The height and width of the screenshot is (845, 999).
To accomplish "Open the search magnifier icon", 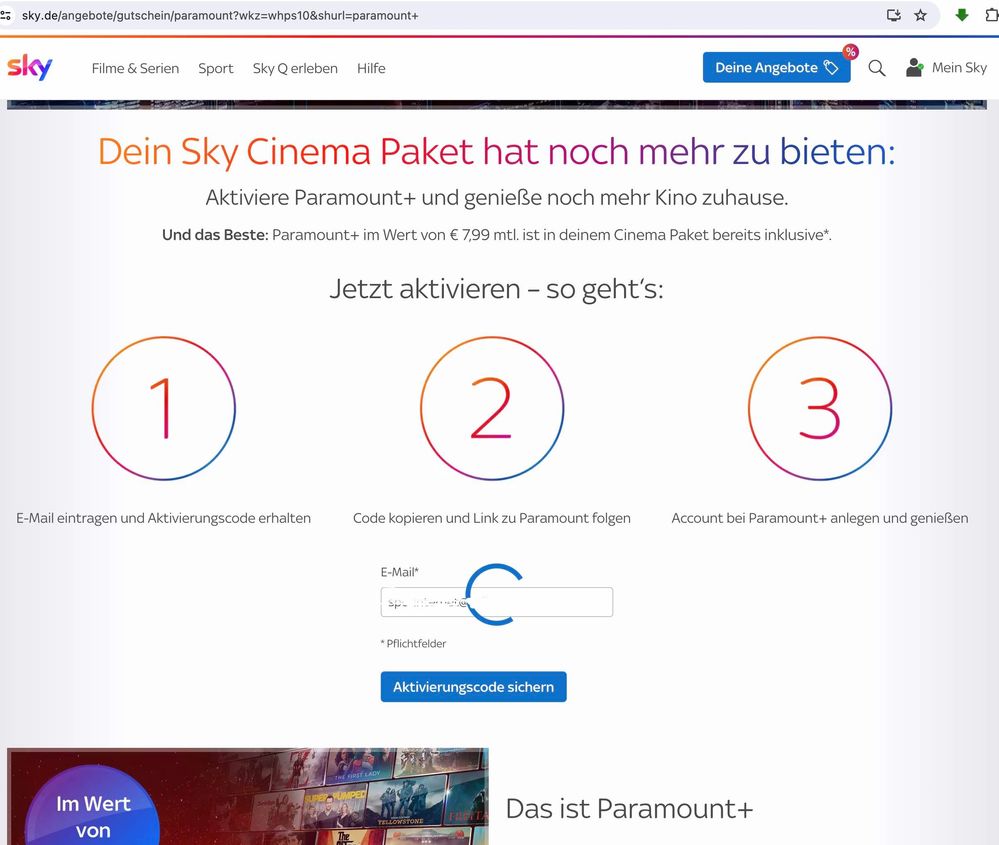I will coord(877,68).
